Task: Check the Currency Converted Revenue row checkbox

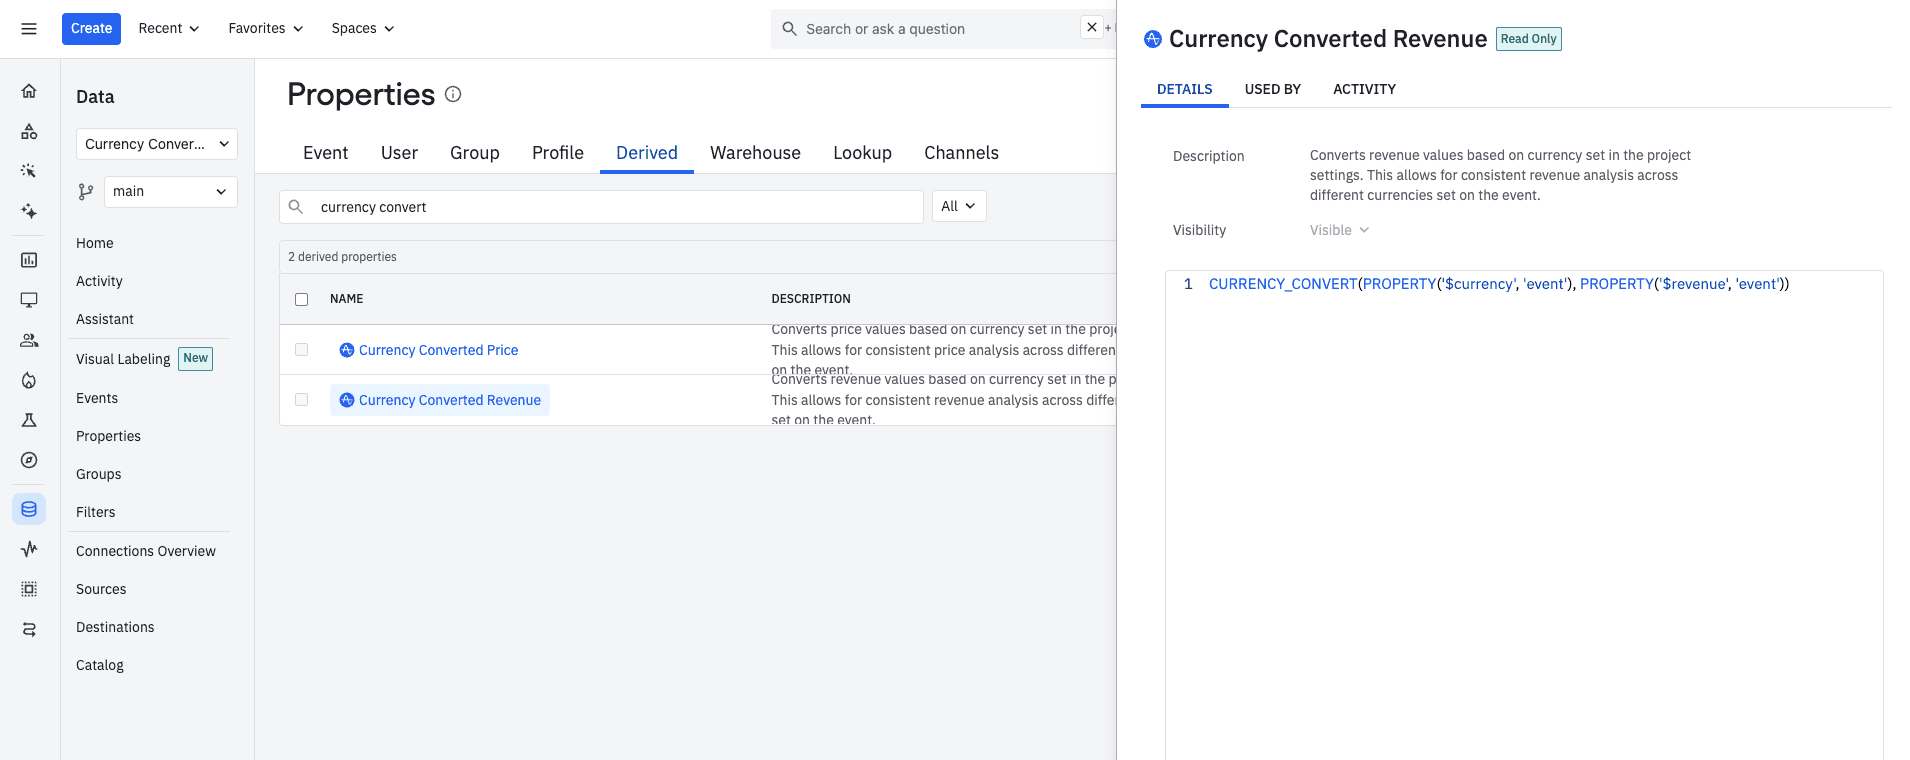Action: [301, 400]
